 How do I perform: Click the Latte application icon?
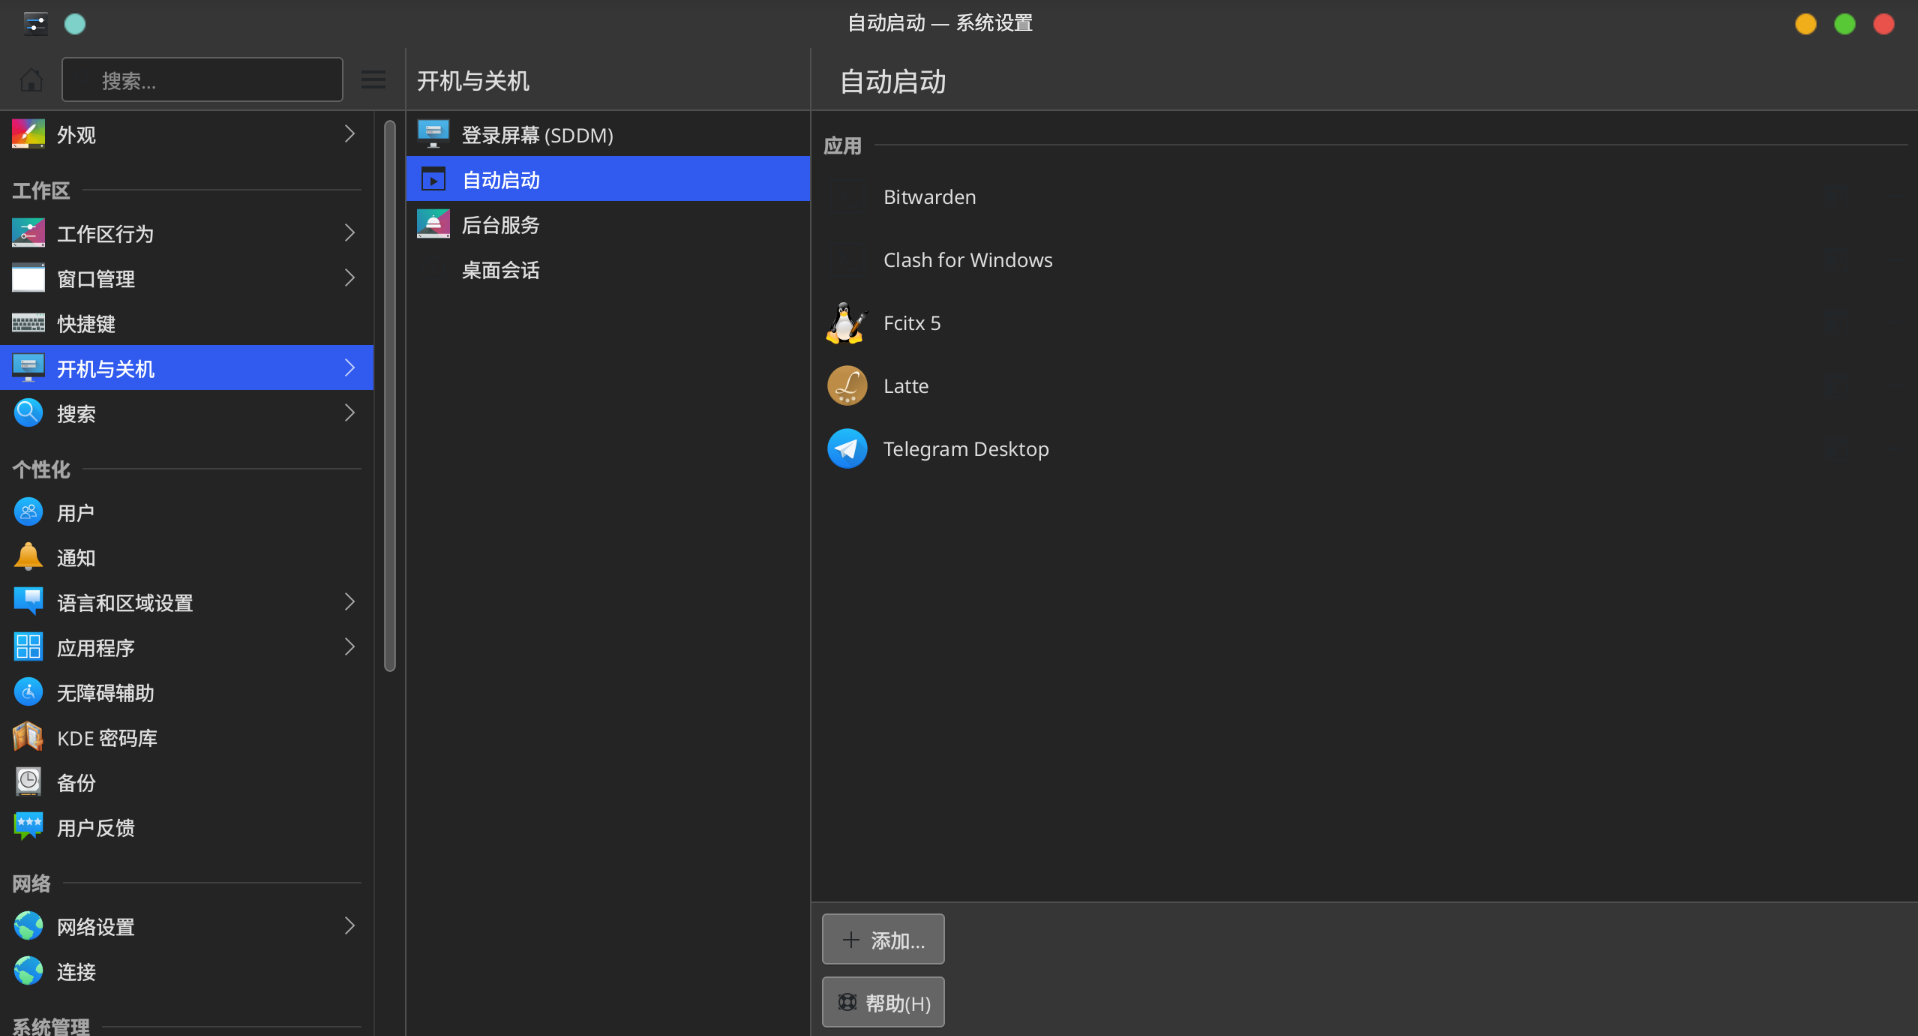[846, 386]
